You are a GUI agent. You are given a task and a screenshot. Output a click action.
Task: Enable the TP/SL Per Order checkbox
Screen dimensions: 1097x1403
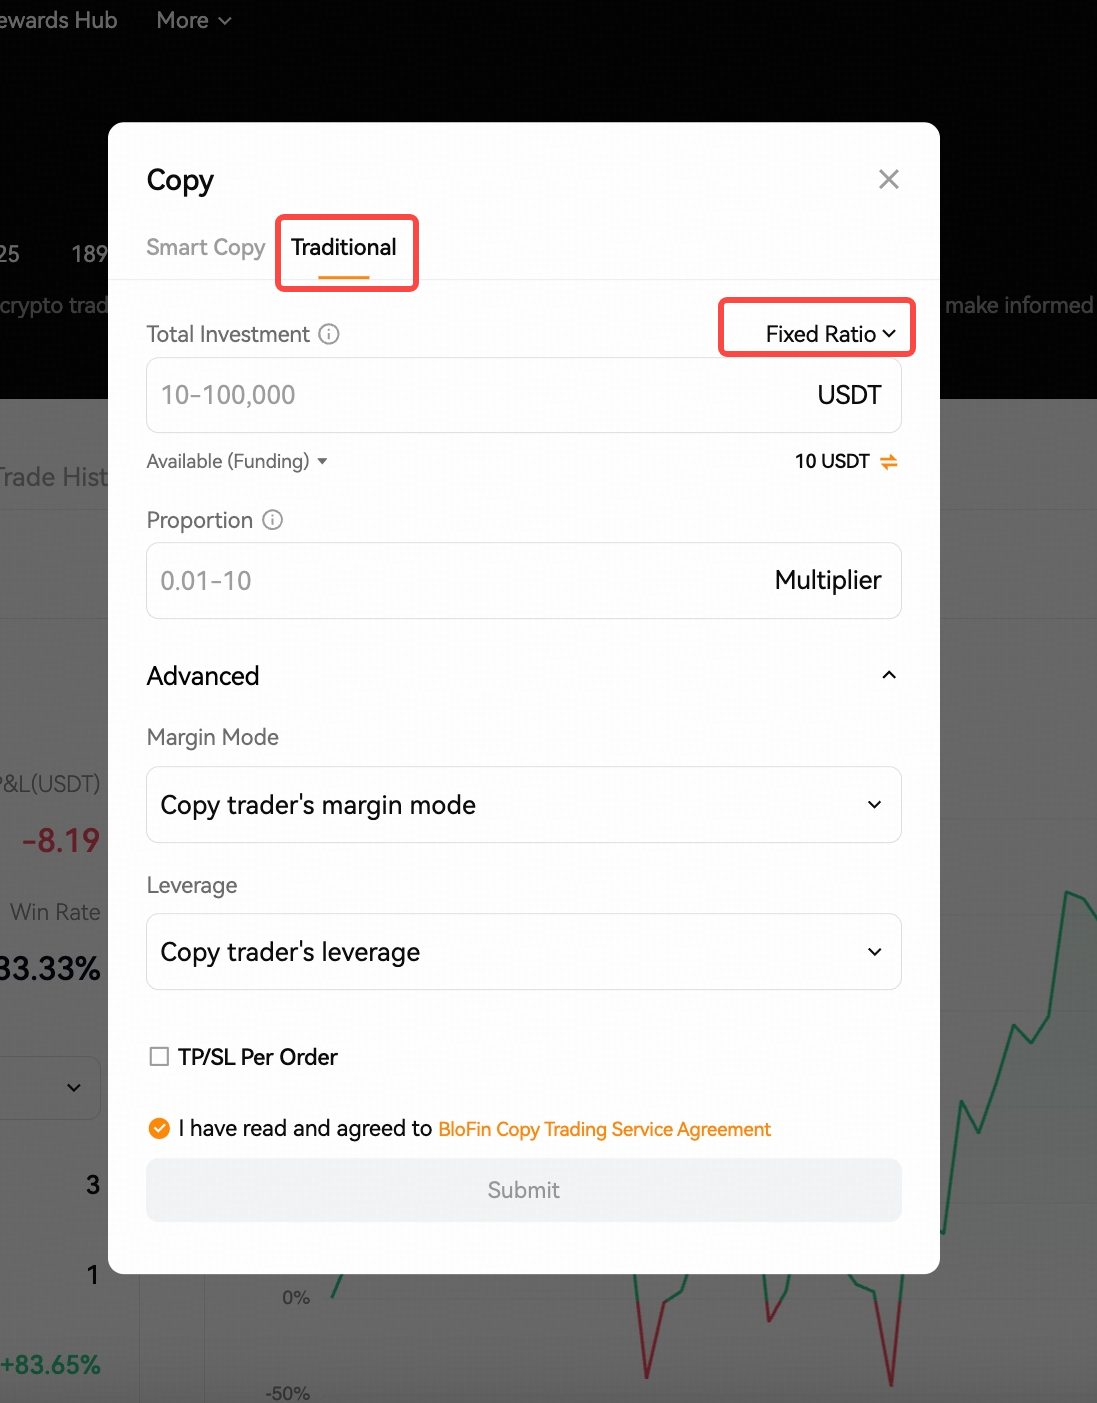(159, 1056)
